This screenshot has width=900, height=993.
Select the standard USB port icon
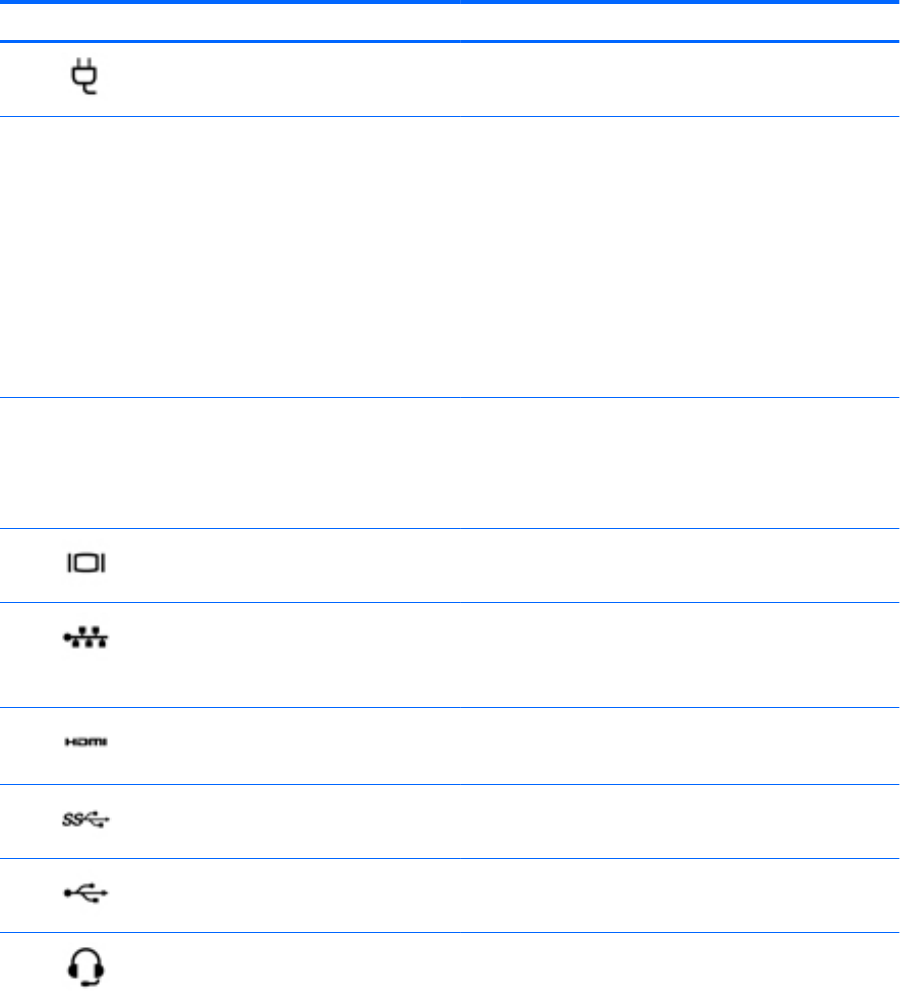[86, 893]
